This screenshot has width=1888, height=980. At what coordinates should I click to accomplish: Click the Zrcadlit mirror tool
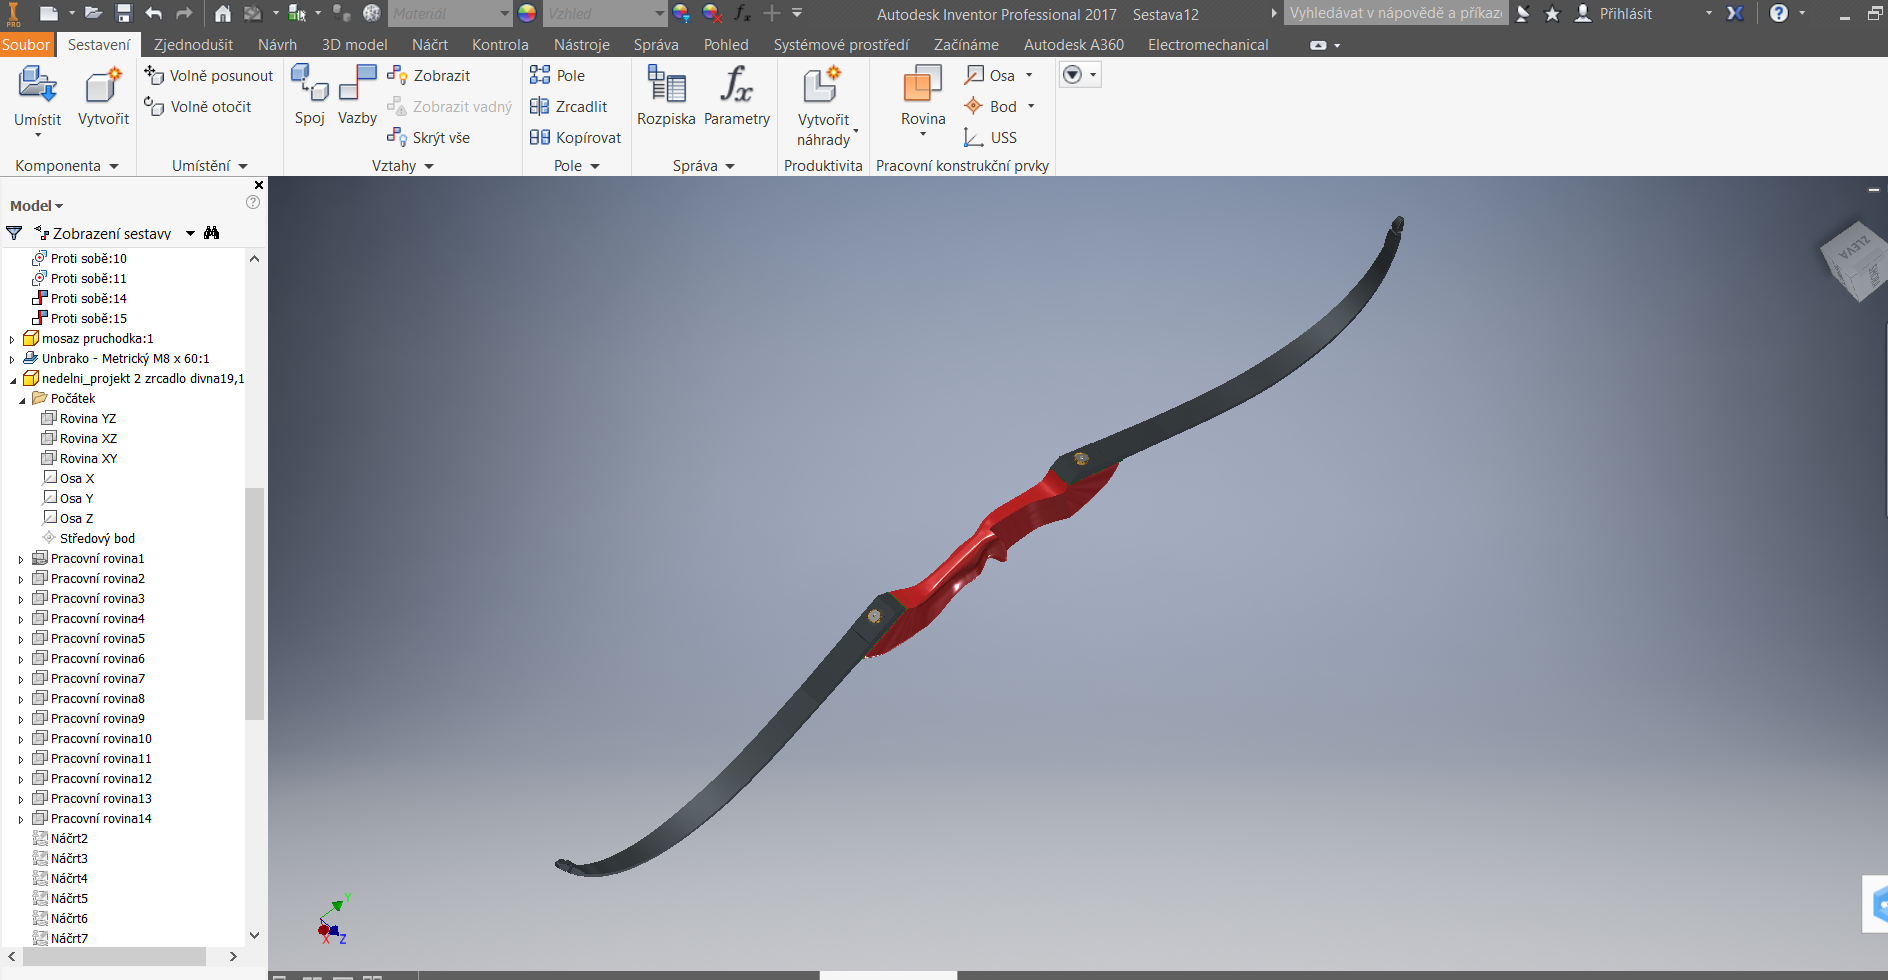[x=569, y=107]
